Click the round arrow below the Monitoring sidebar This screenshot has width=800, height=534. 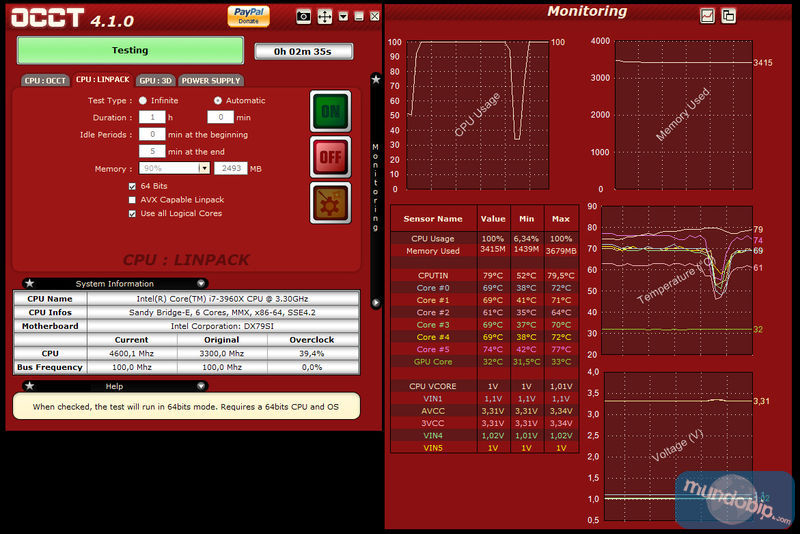point(376,302)
